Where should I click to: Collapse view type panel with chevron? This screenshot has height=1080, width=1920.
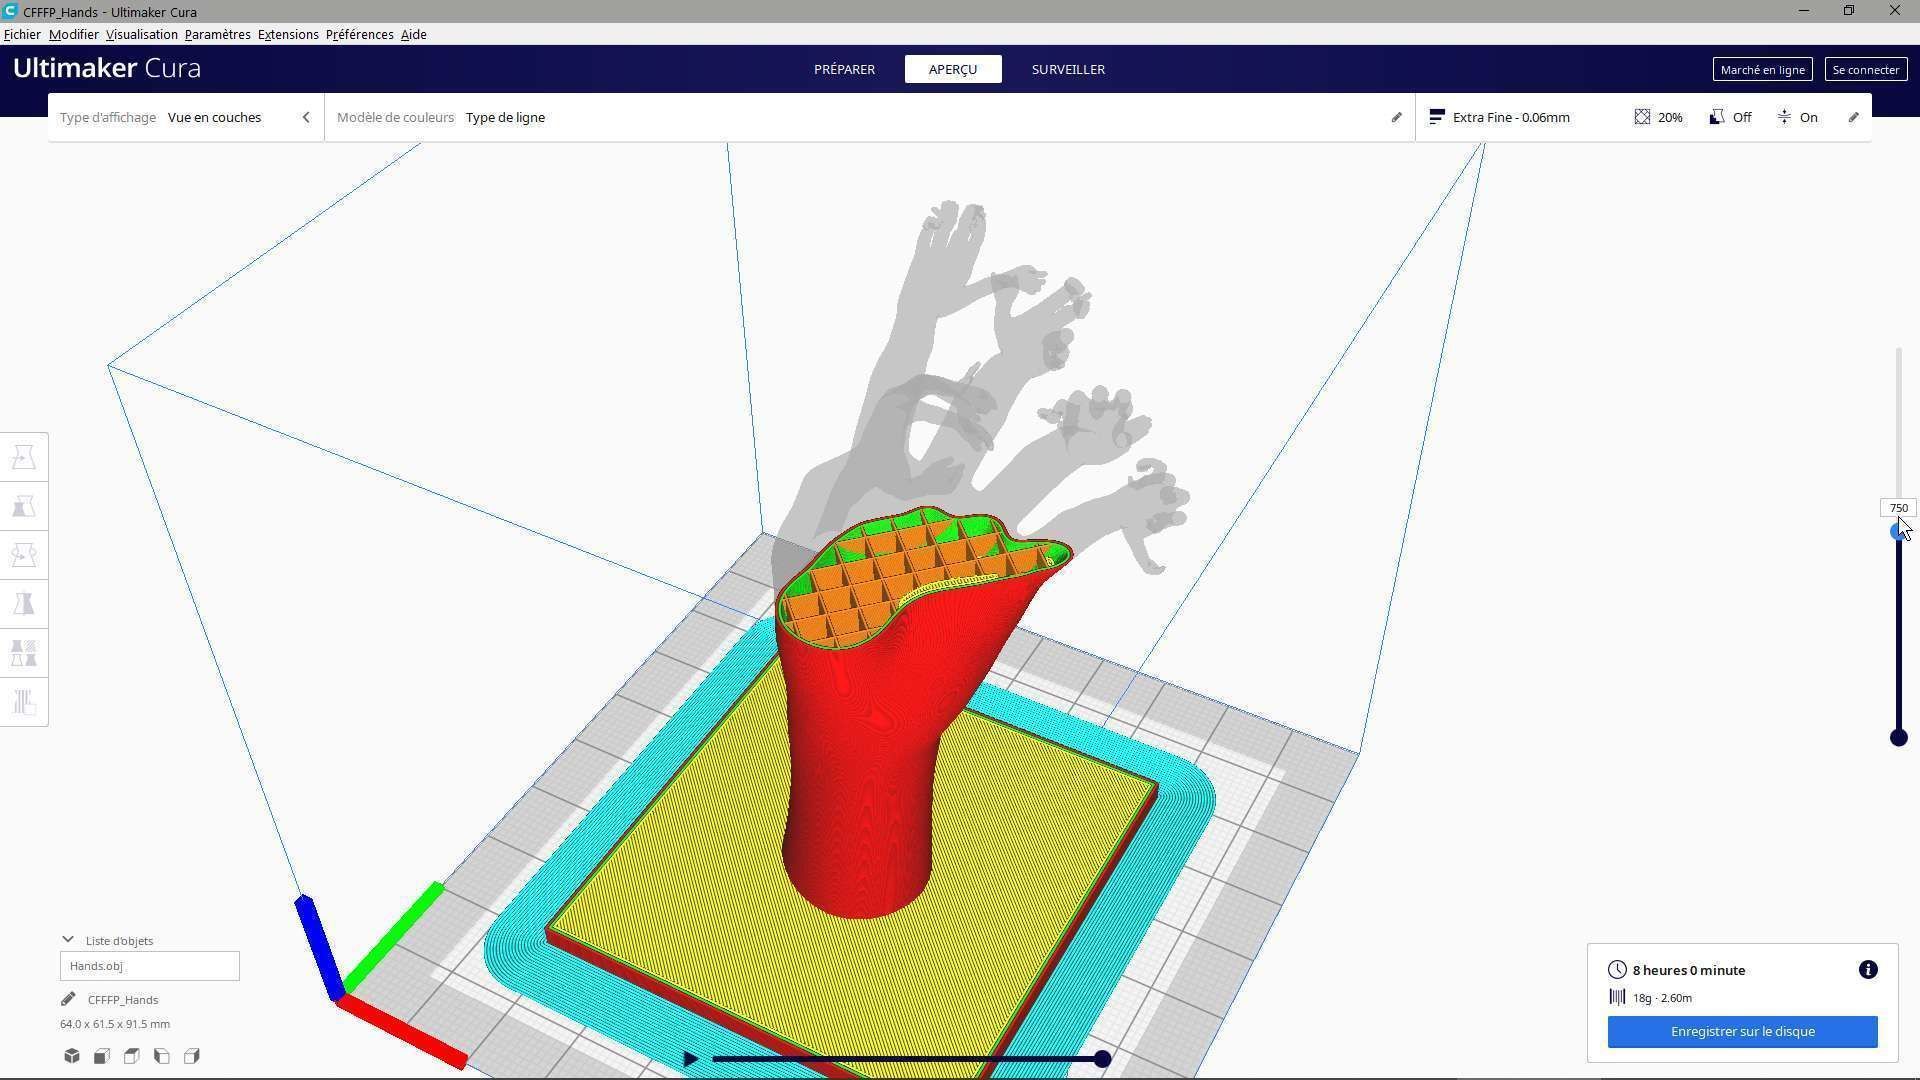(306, 117)
